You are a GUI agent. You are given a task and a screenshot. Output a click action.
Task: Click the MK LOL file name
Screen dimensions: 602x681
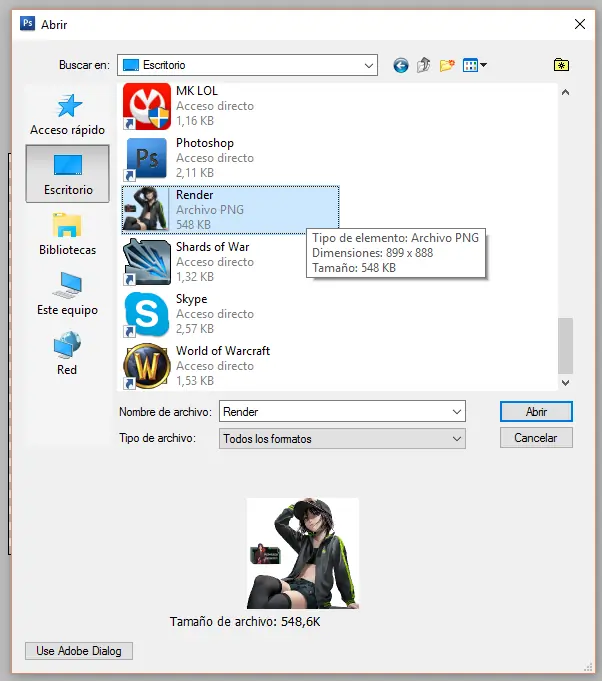point(197,91)
